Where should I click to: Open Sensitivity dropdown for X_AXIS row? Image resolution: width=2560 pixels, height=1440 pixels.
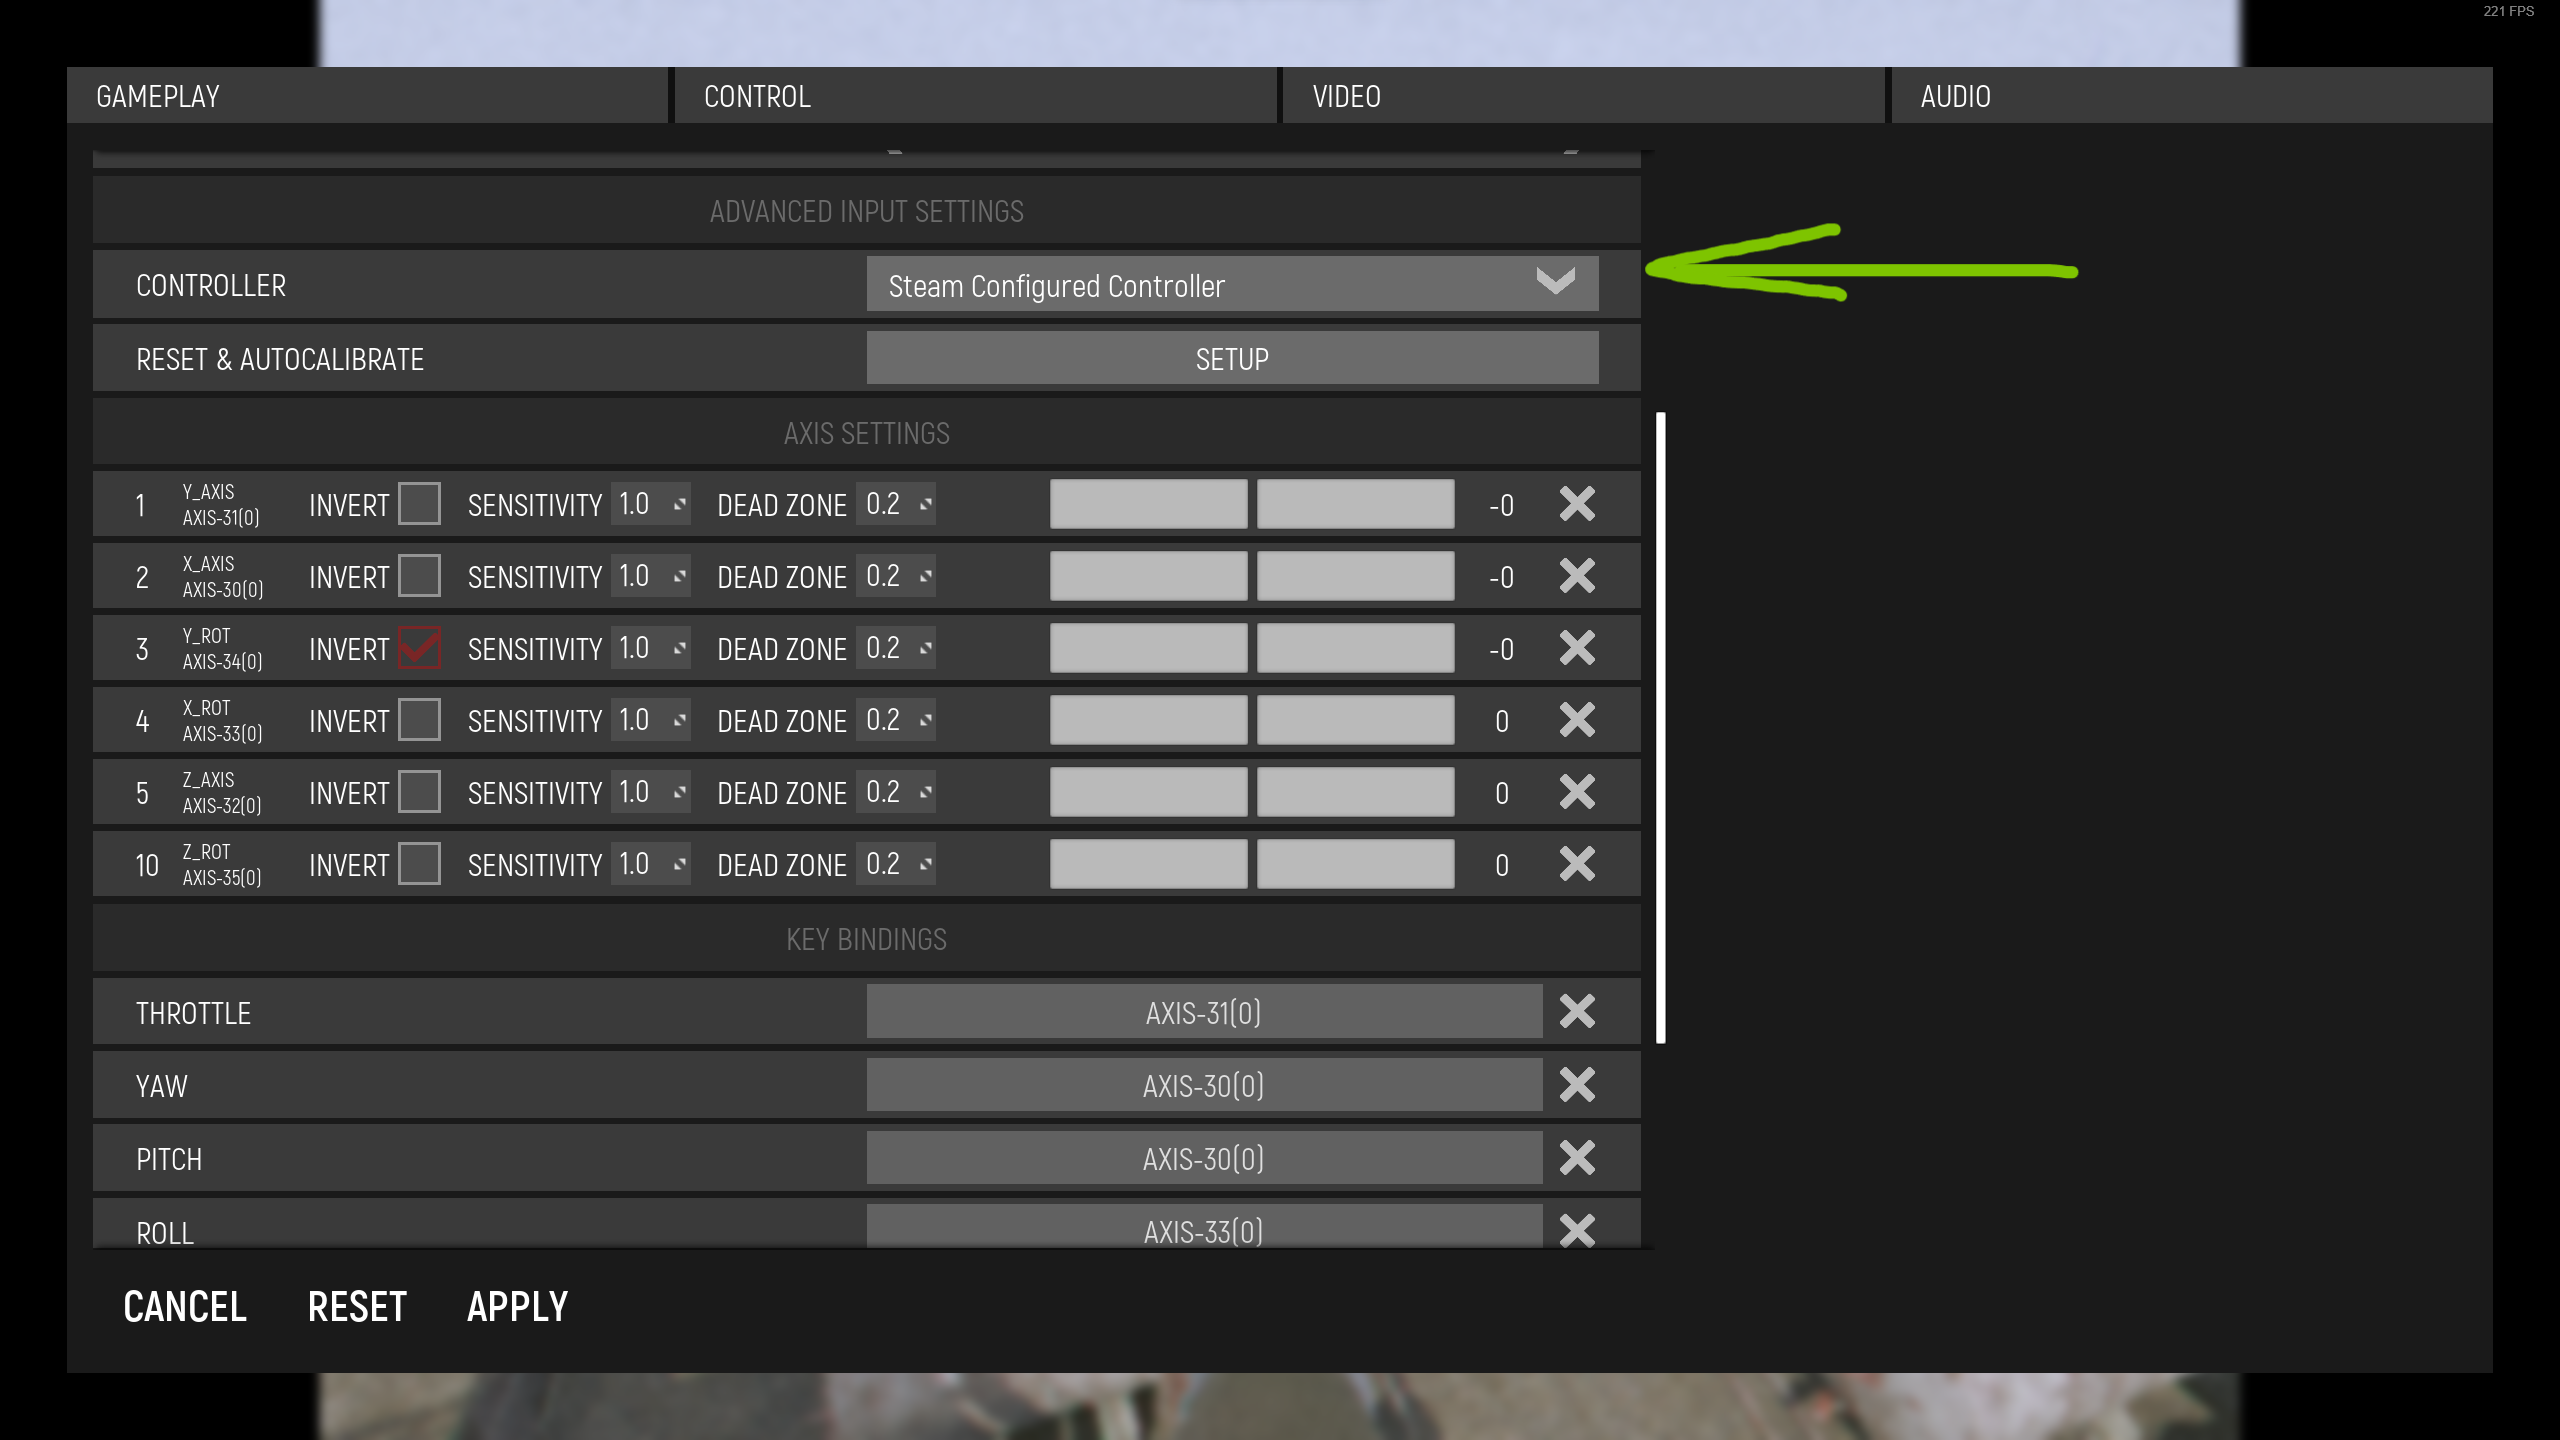[652, 576]
